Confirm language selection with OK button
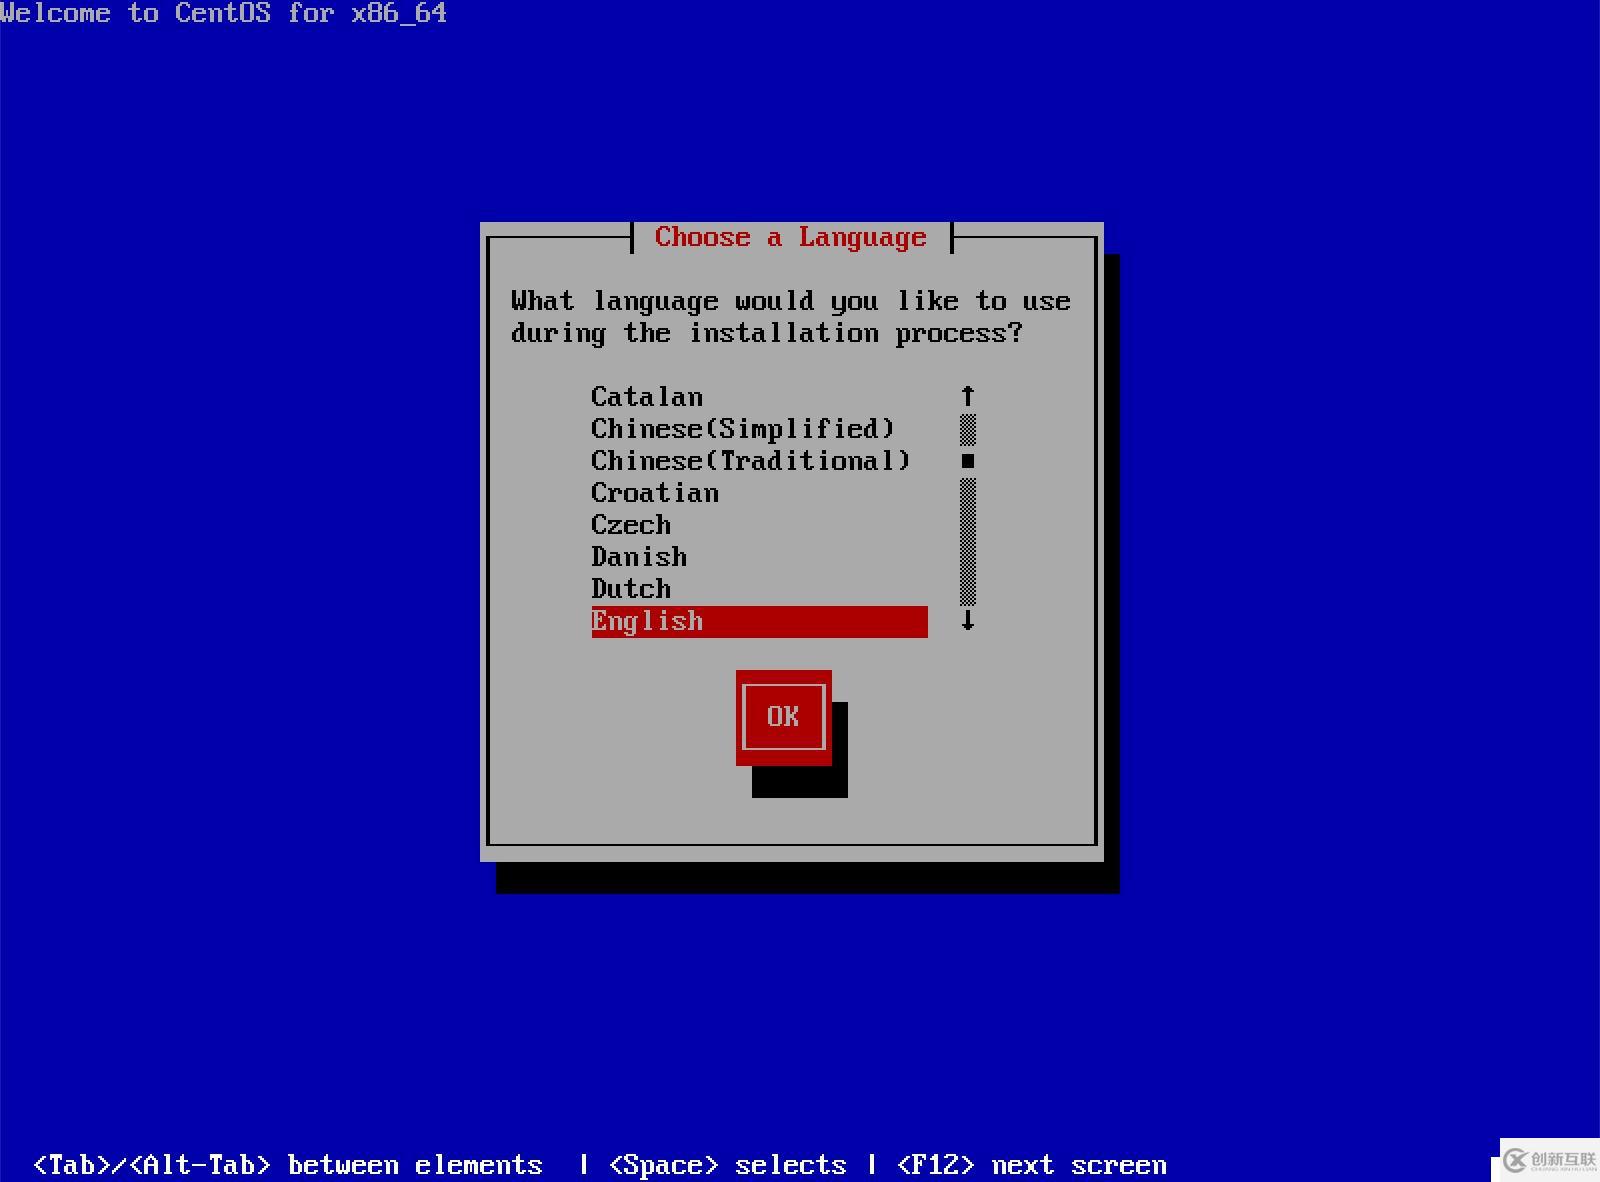This screenshot has height=1182, width=1600. pyautogui.click(x=784, y=717)
